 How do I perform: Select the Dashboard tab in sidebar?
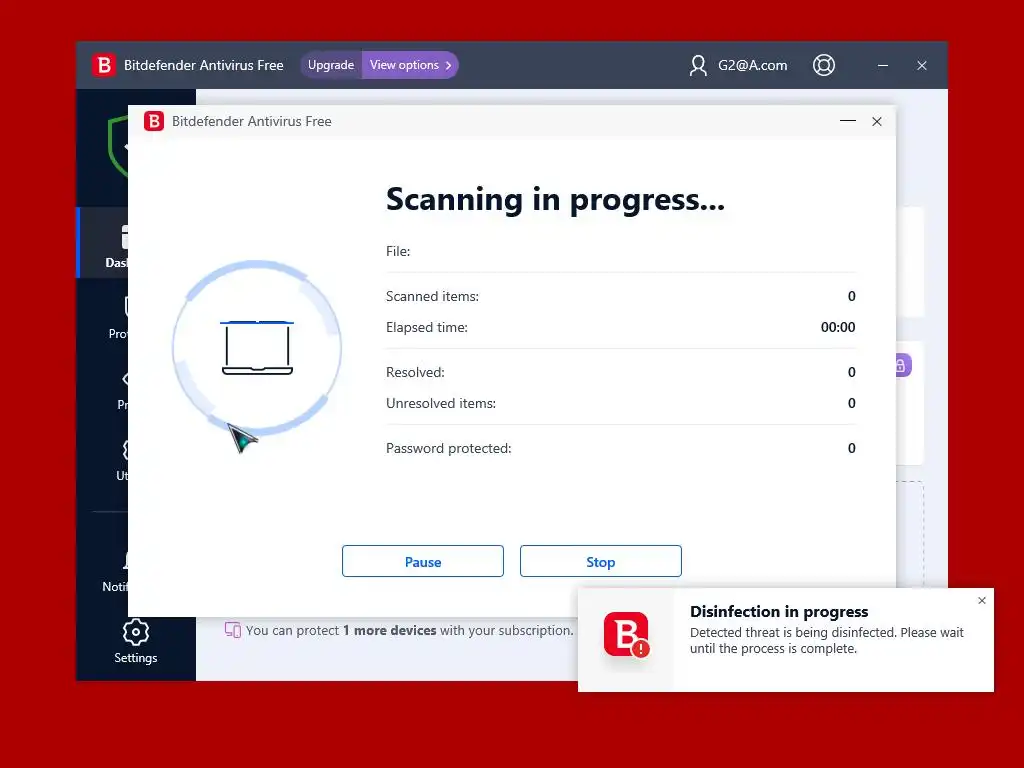click(104, 243)
